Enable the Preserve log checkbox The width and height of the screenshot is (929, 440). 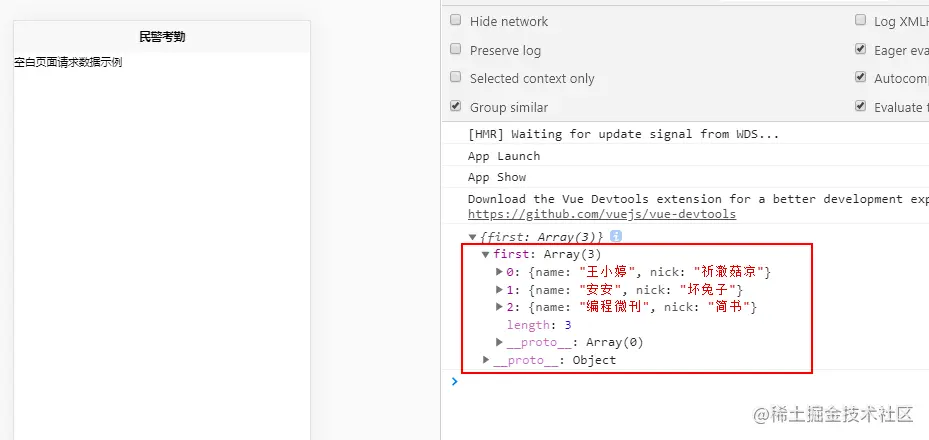coord(455,49)
